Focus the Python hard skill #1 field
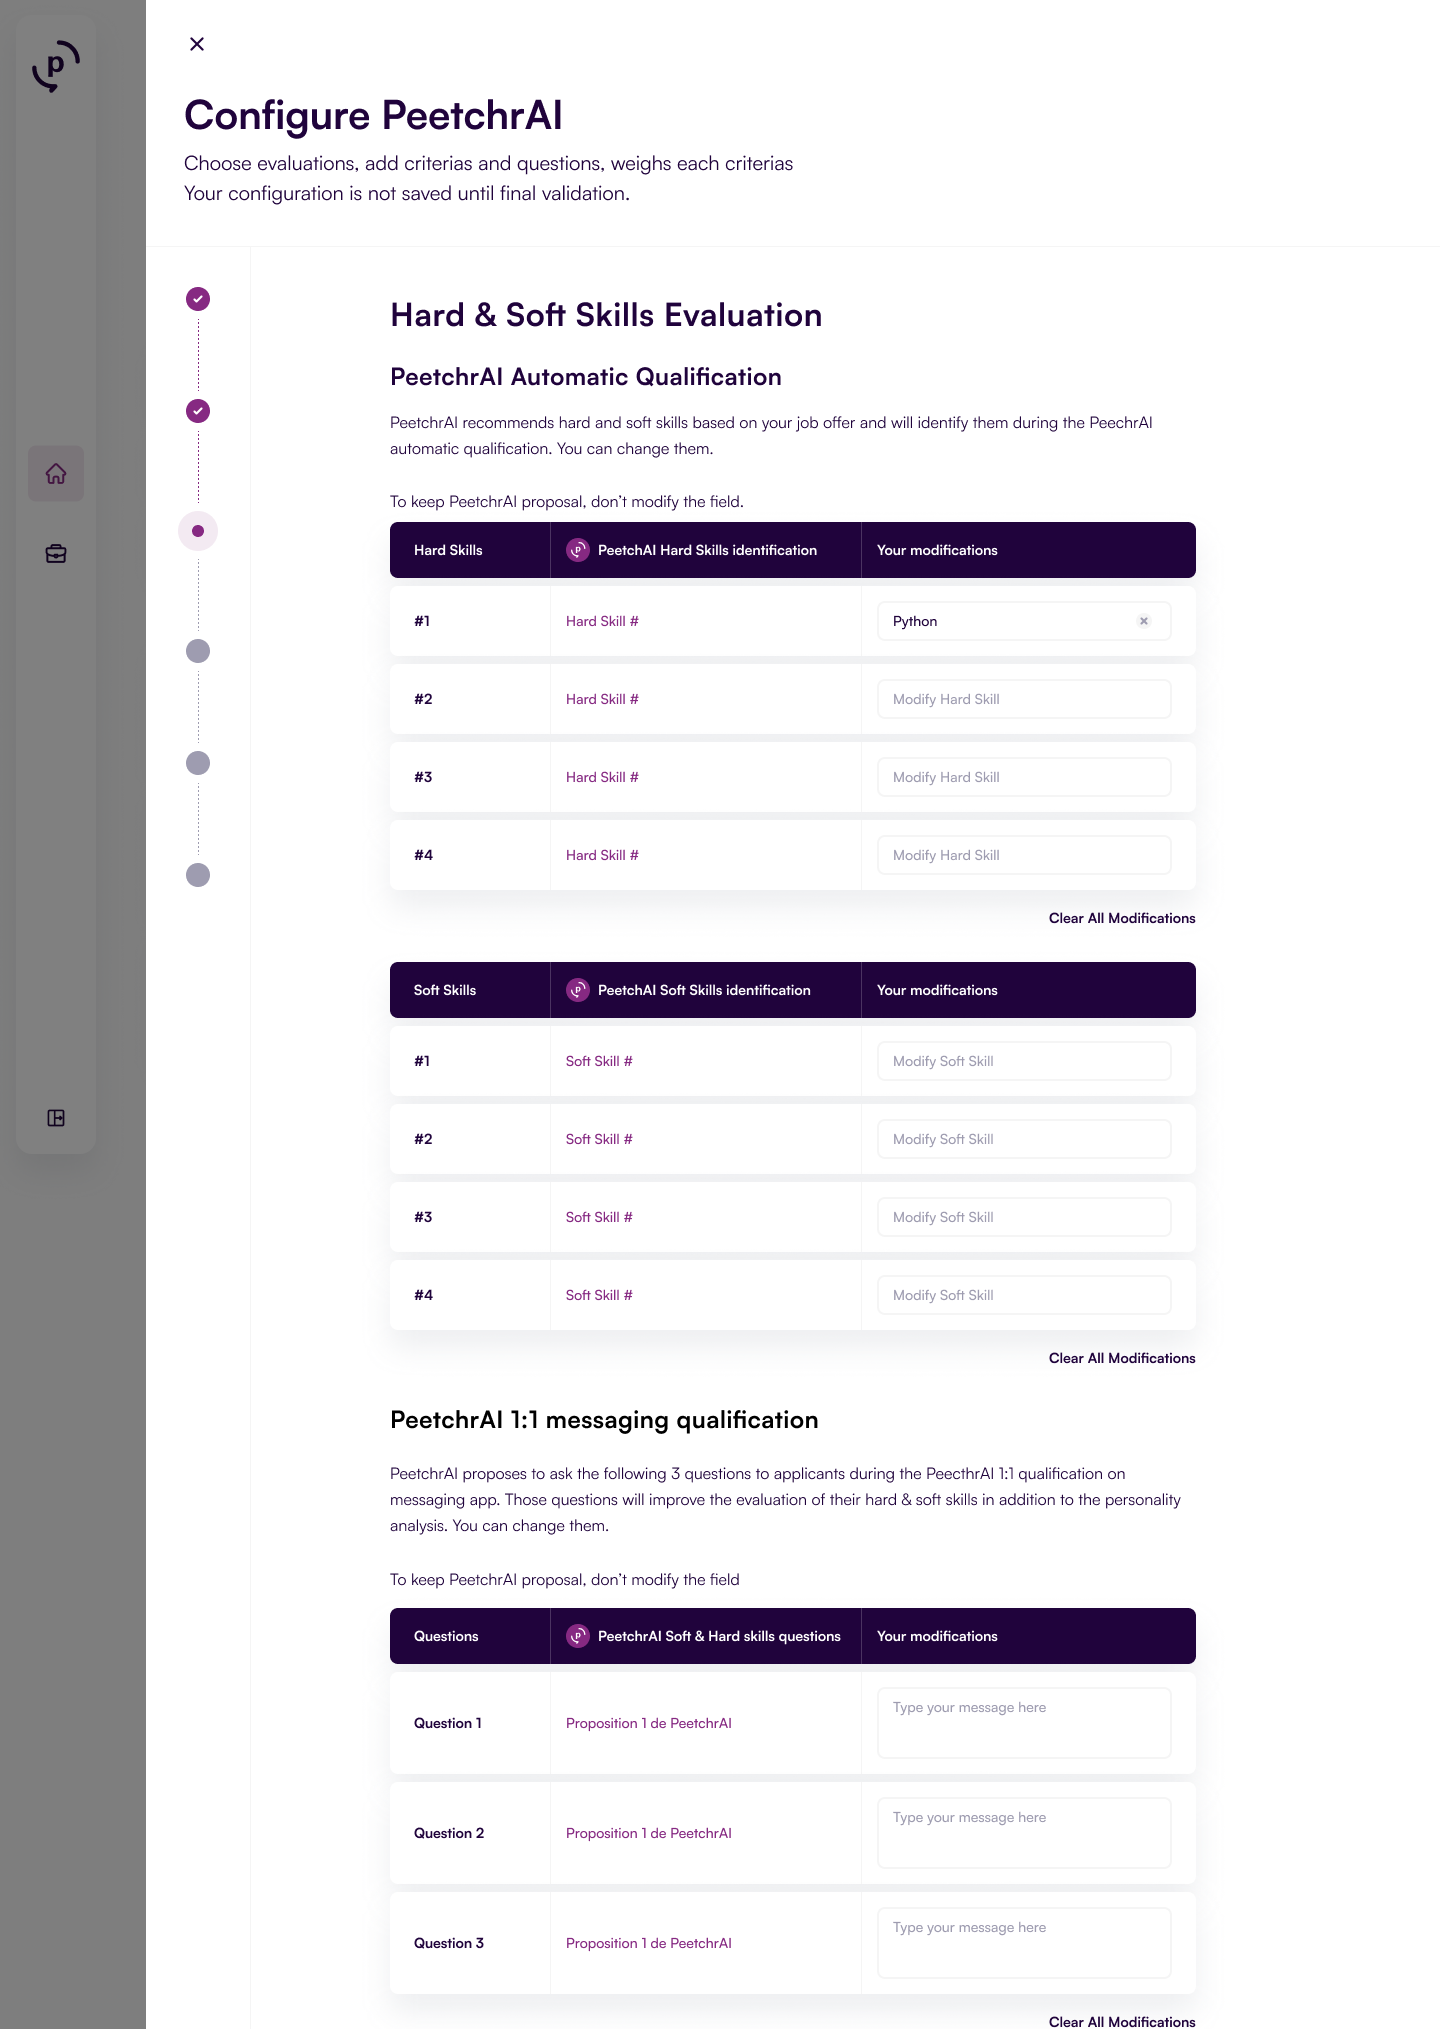The width and height of the screenshot is (1440, 2029). (1005, 621)
